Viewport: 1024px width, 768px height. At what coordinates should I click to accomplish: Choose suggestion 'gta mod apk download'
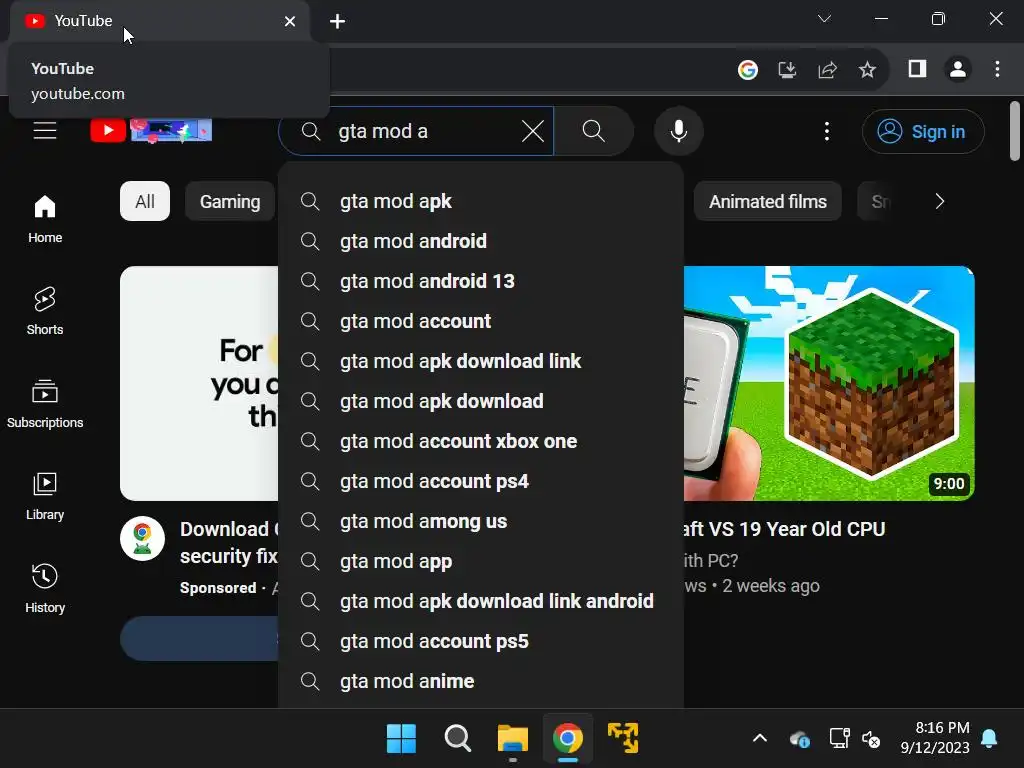[481, 401]
